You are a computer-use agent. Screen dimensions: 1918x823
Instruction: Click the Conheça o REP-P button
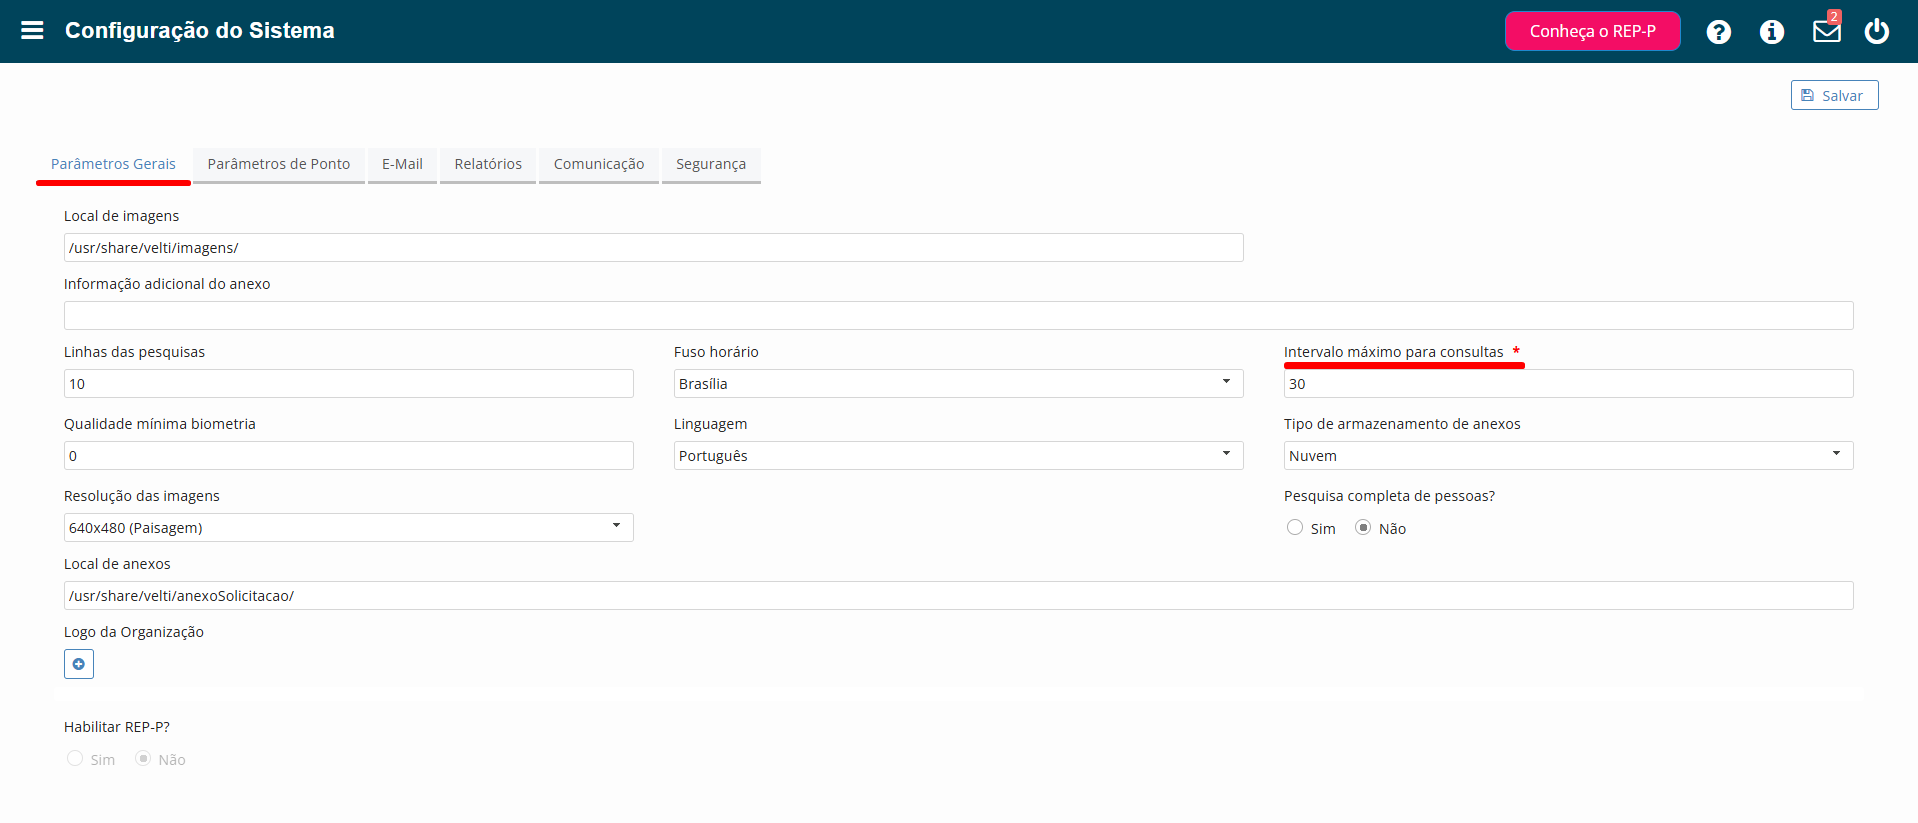pos(1592,31)
